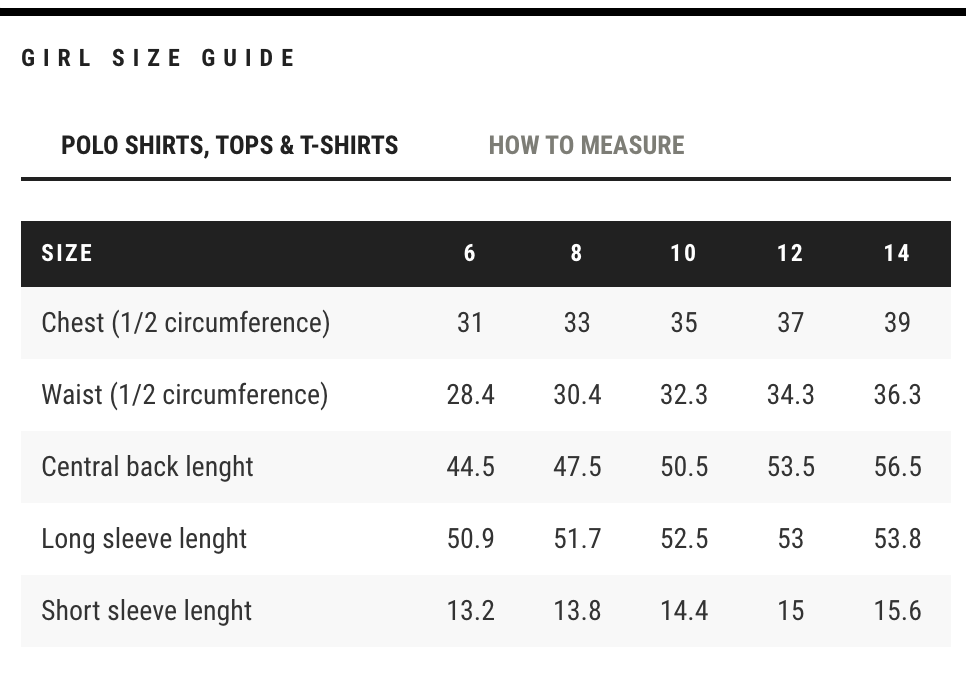Pick the size 14 column header
This screenshot has width=966, height=676.
tap(897, 254)
